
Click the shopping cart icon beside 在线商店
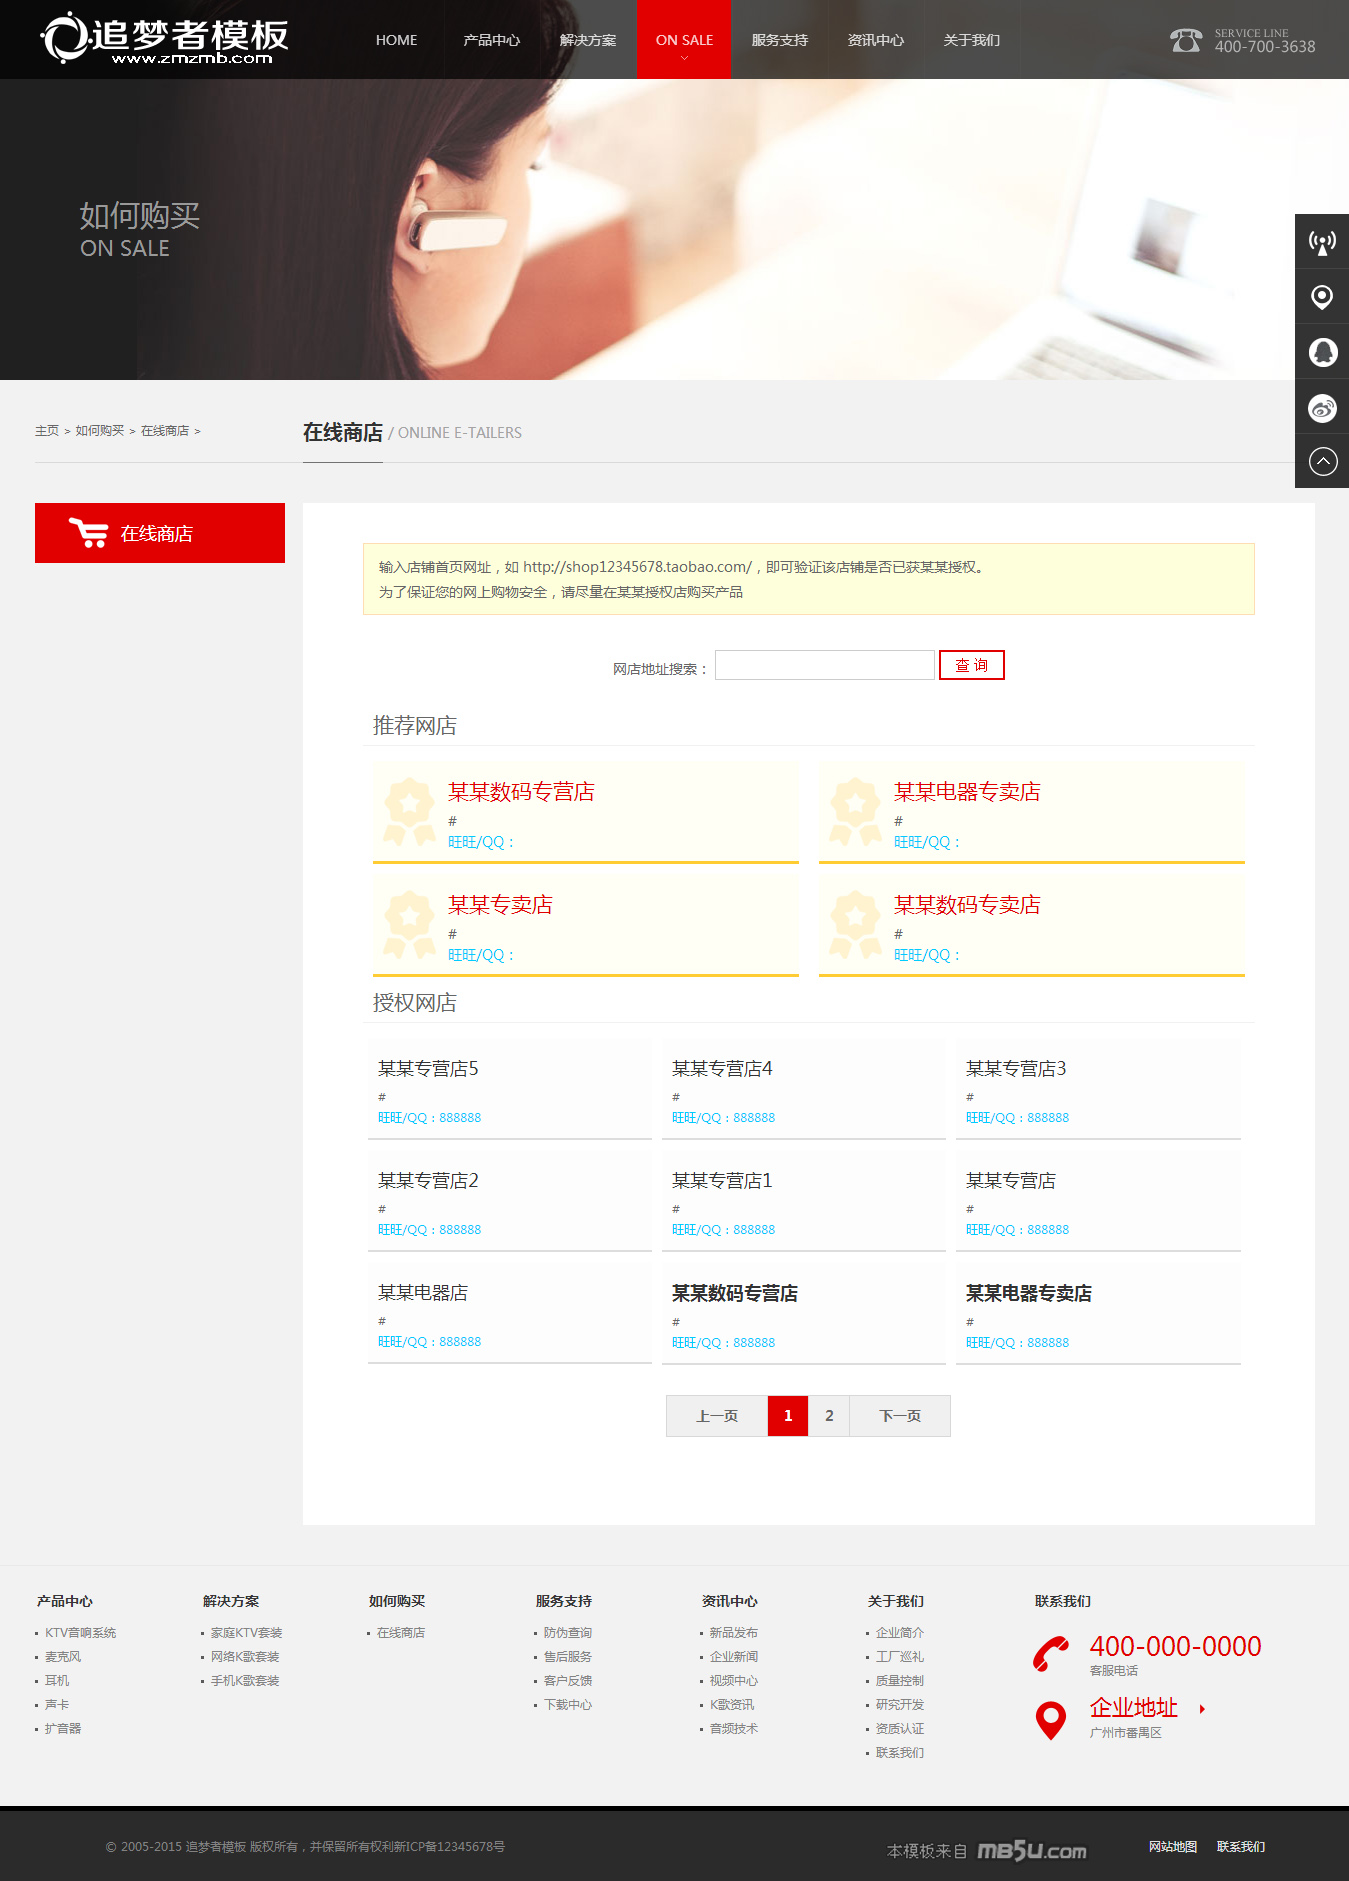pos(88,533)
